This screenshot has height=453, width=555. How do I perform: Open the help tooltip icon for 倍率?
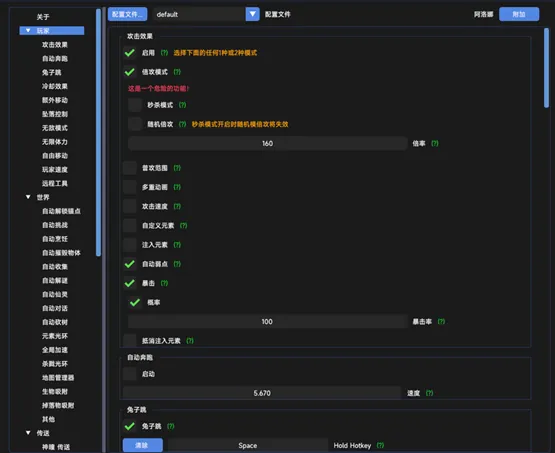tap(435, 143)
